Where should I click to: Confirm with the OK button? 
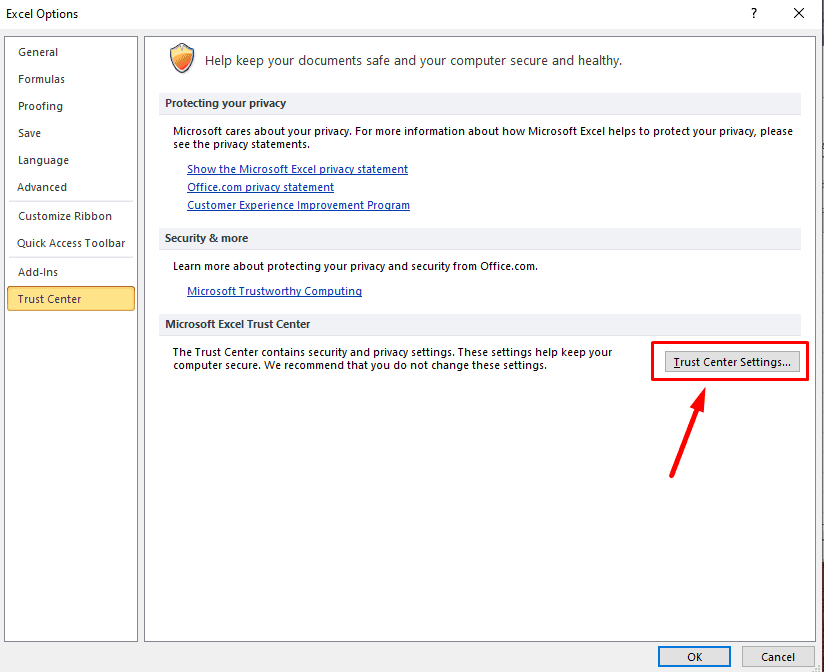(x=694, y=657)
